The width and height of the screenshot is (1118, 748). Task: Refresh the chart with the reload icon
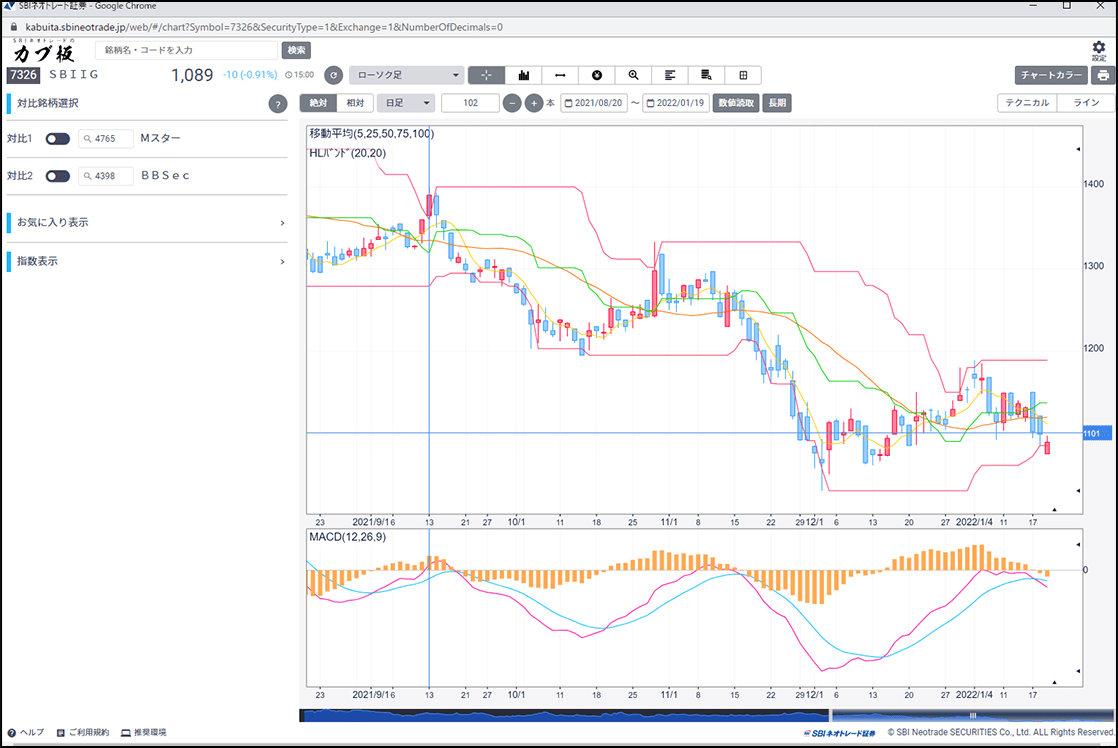tap(333, 75)
